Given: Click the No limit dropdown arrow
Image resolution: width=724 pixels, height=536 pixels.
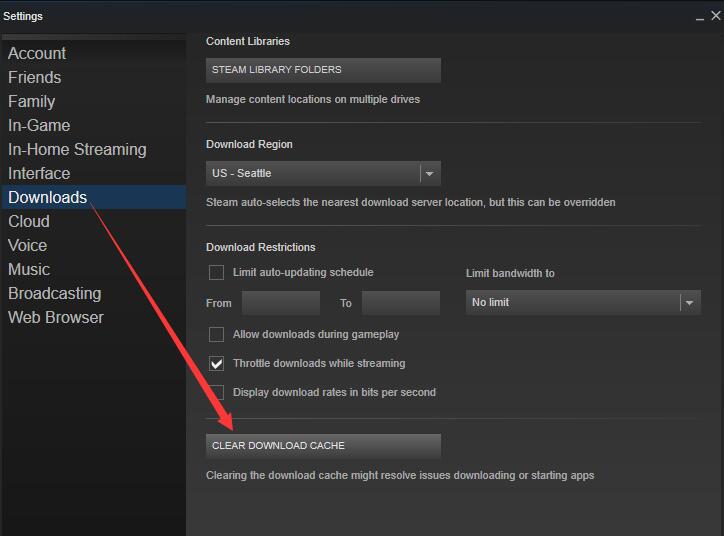Looking at the screenshot, I should pos(690,303).
